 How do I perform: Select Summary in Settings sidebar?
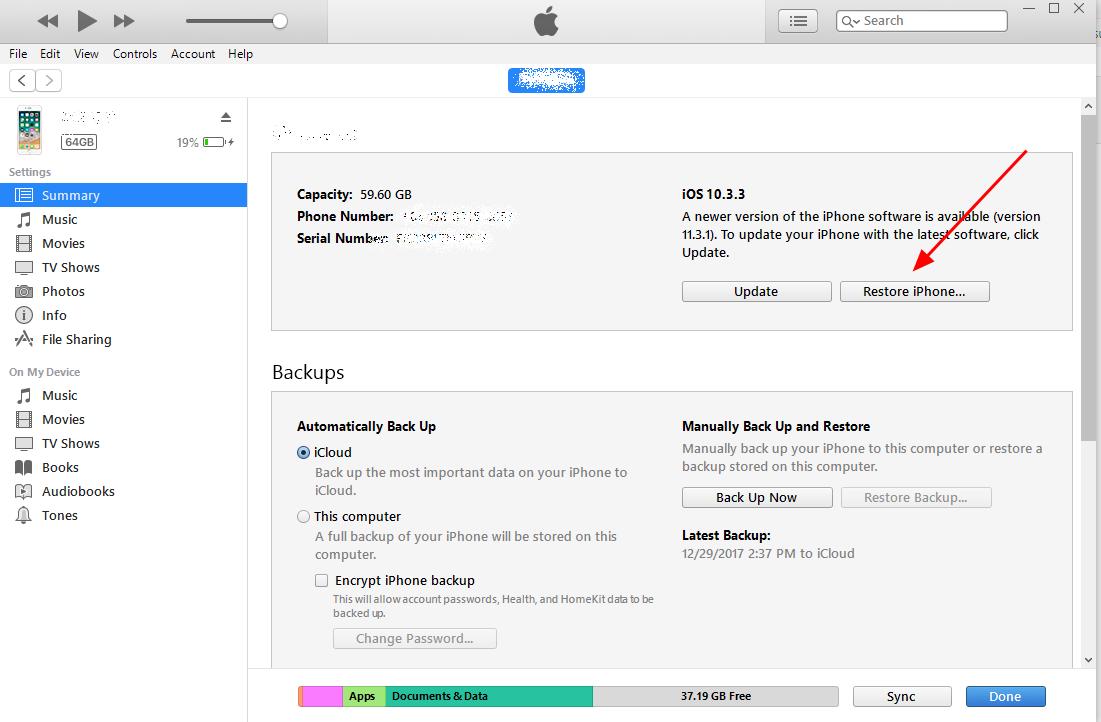124,195
